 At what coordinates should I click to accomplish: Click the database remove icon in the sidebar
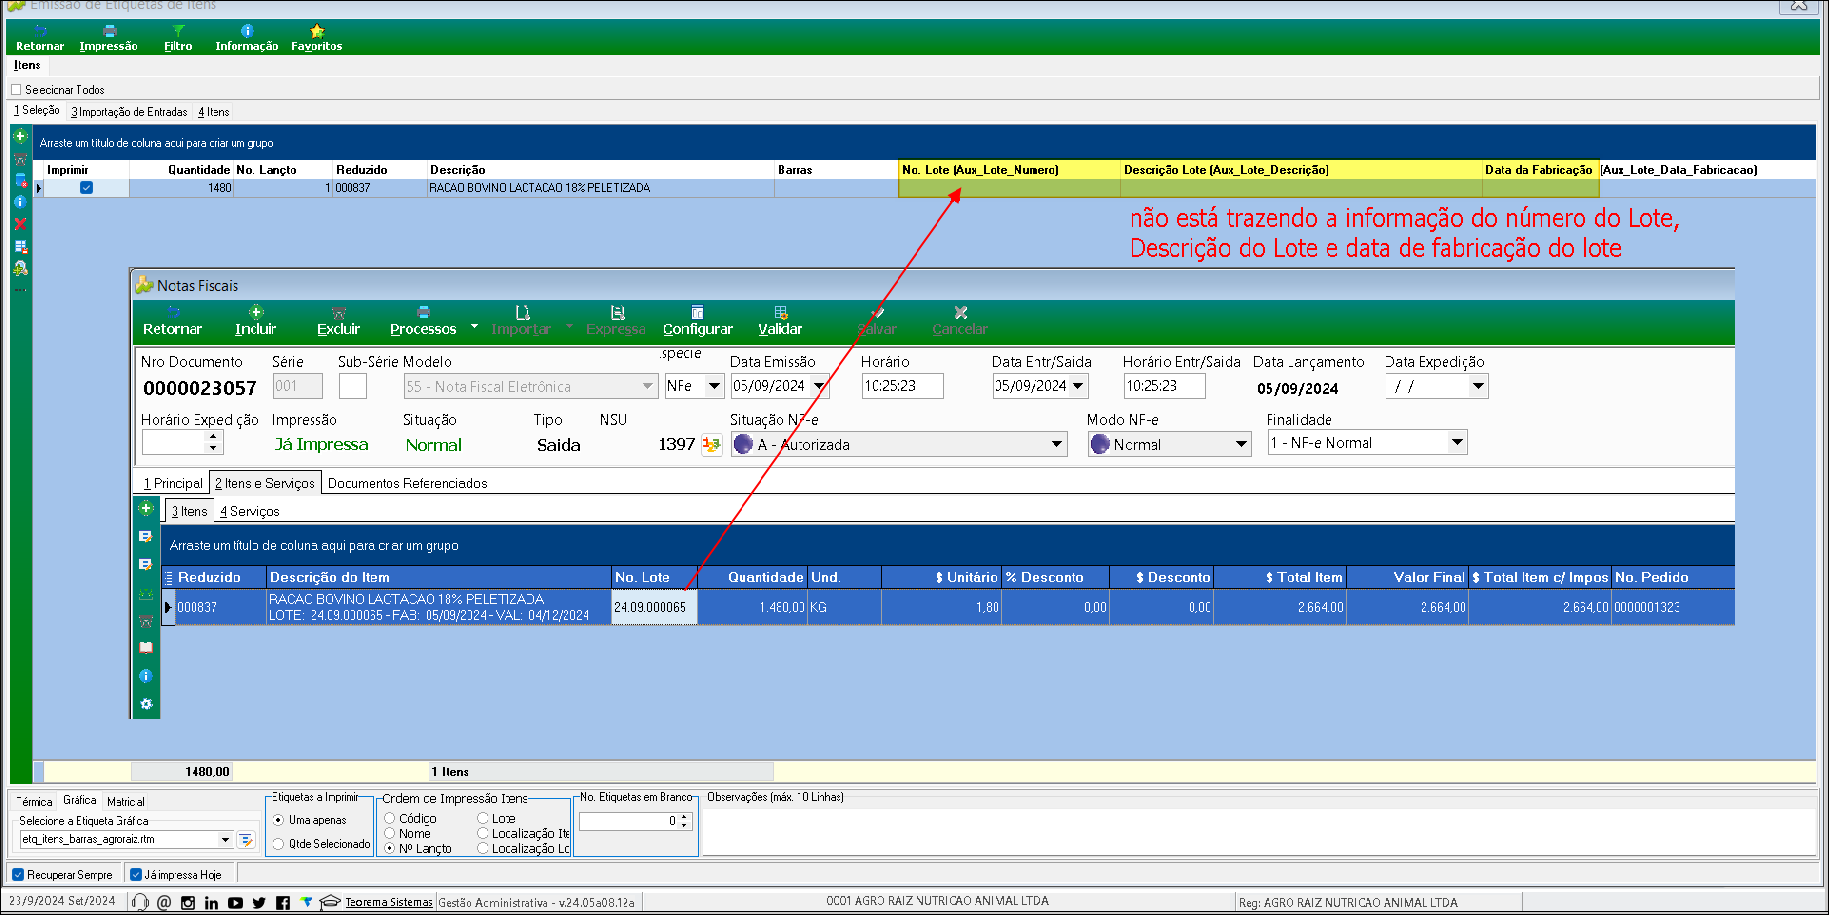(20, 180)
